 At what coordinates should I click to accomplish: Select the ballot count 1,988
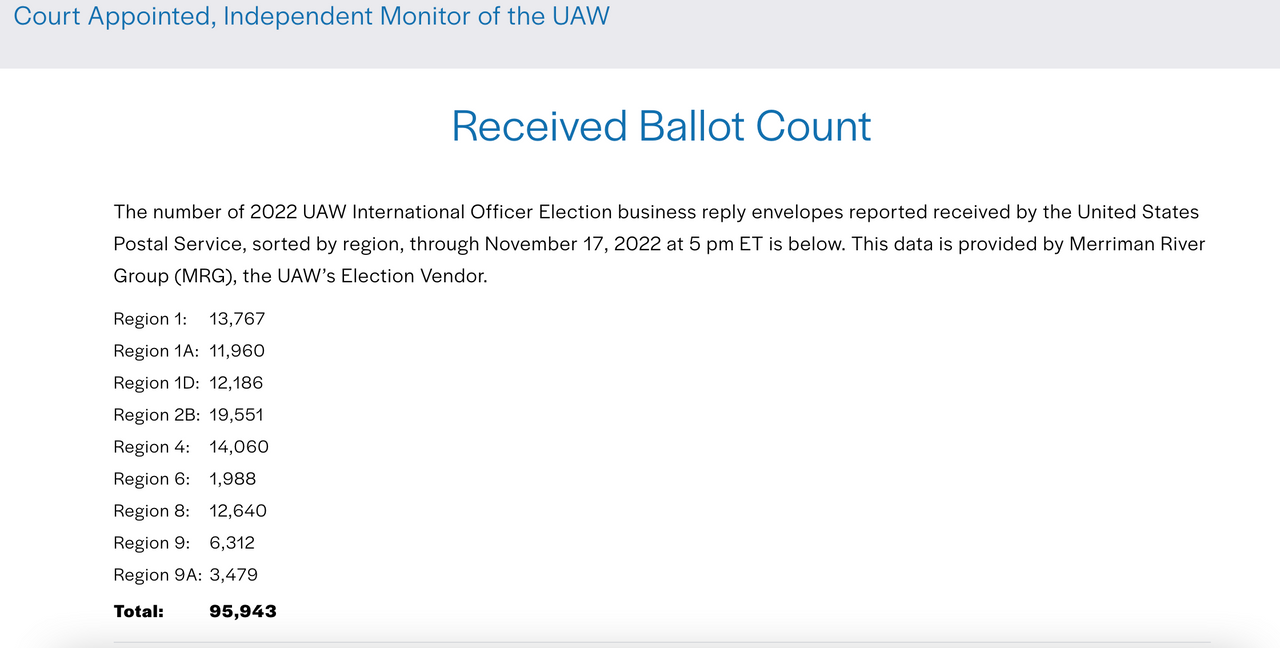[233, 479]
